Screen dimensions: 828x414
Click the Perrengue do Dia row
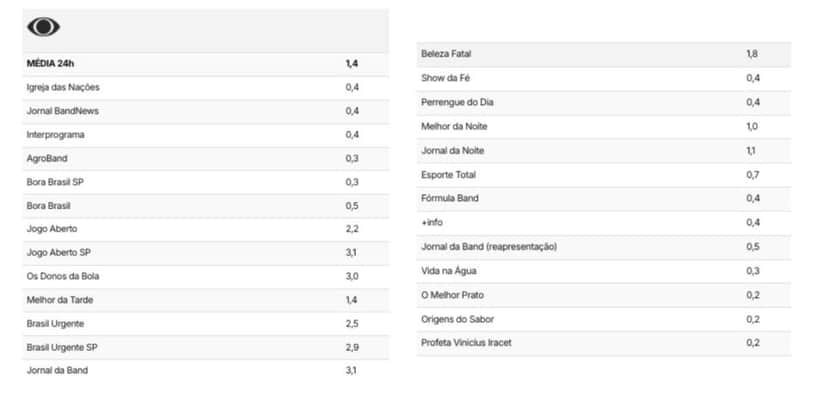click(x=604, y=103)
